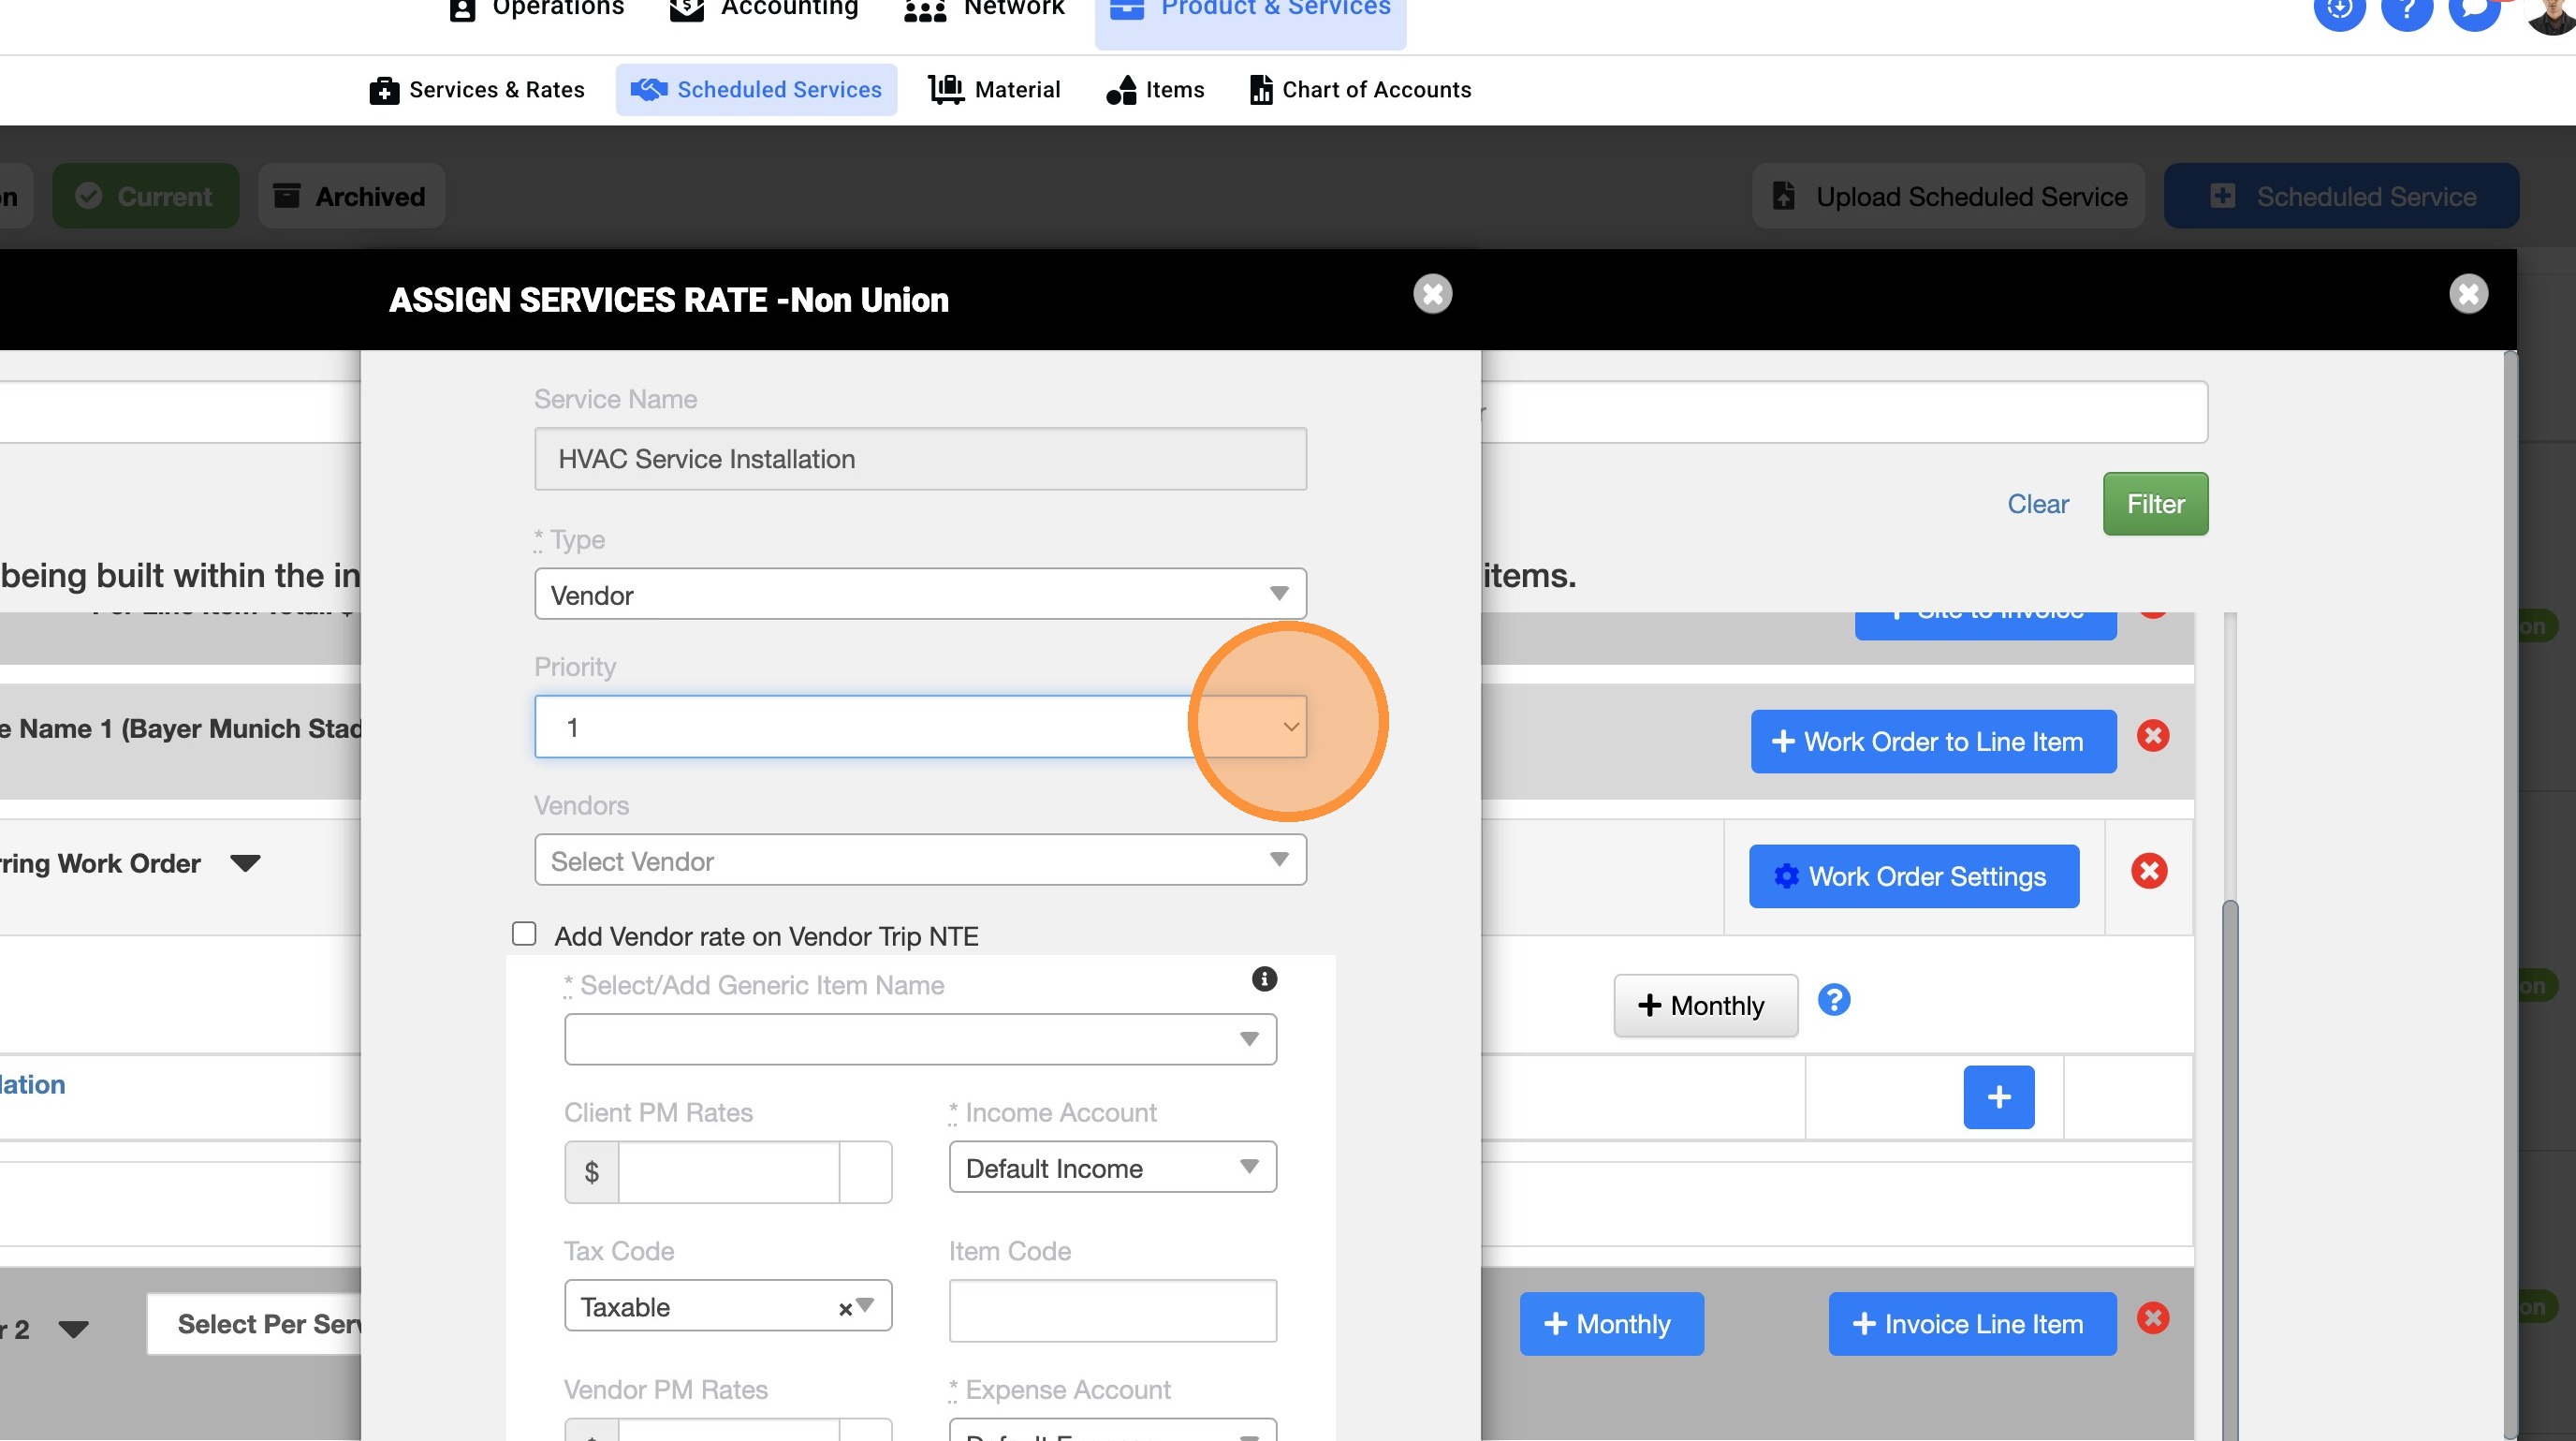The height and width of the screenshot is (1441, 2576).
Task: Click the Clear link
Action: coord(2037,504)
